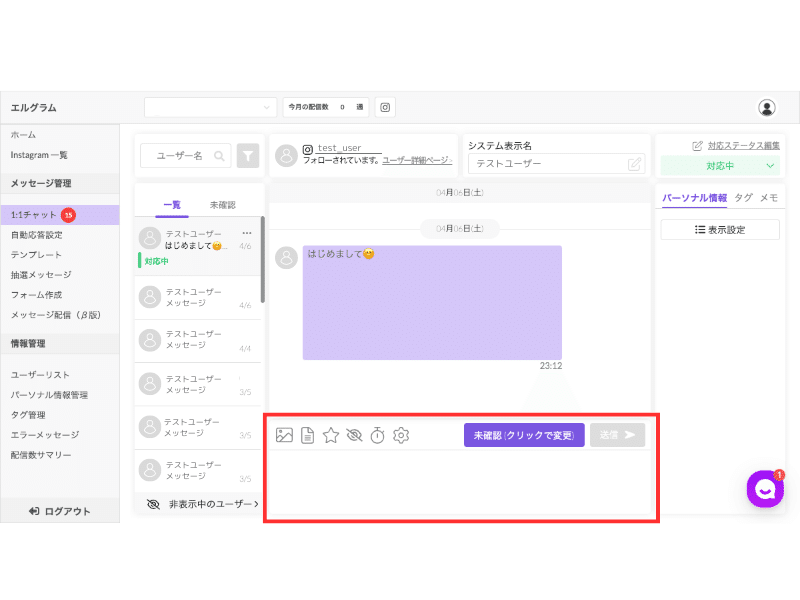Viewport: 800px width, 600px height.
Task: Click the edit pencil icon for システム表示名
Action: (634, 164)
